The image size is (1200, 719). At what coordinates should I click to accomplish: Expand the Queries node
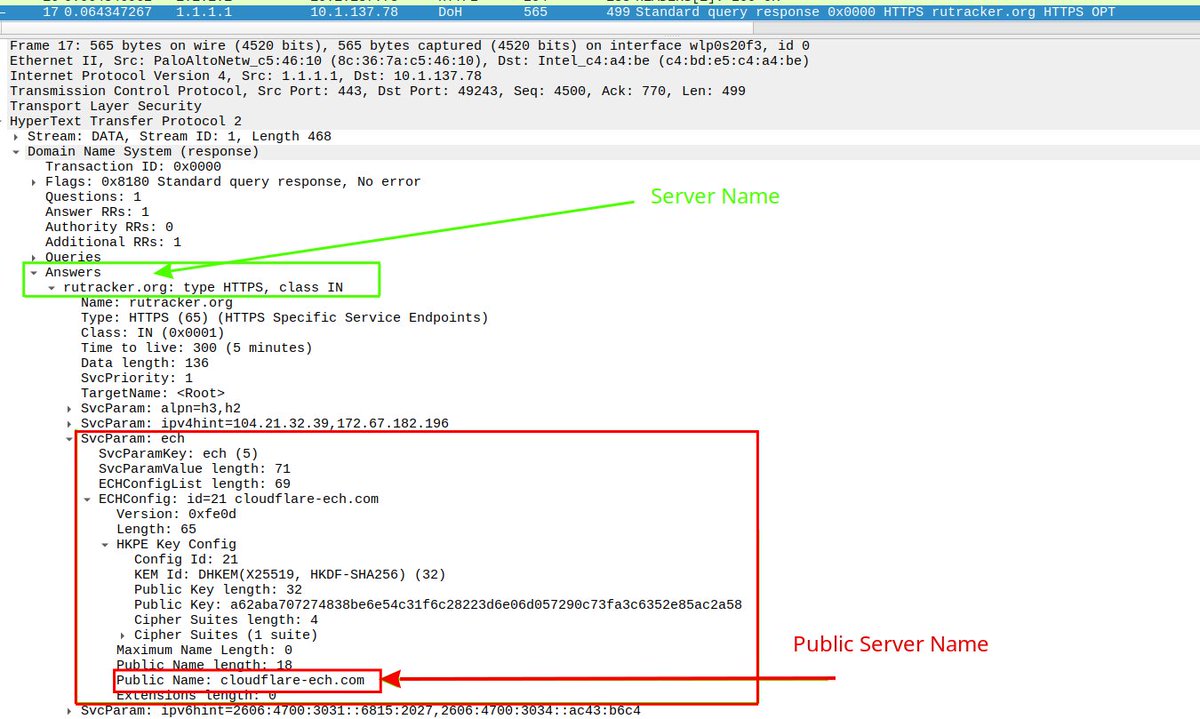[x=34, y=257]
